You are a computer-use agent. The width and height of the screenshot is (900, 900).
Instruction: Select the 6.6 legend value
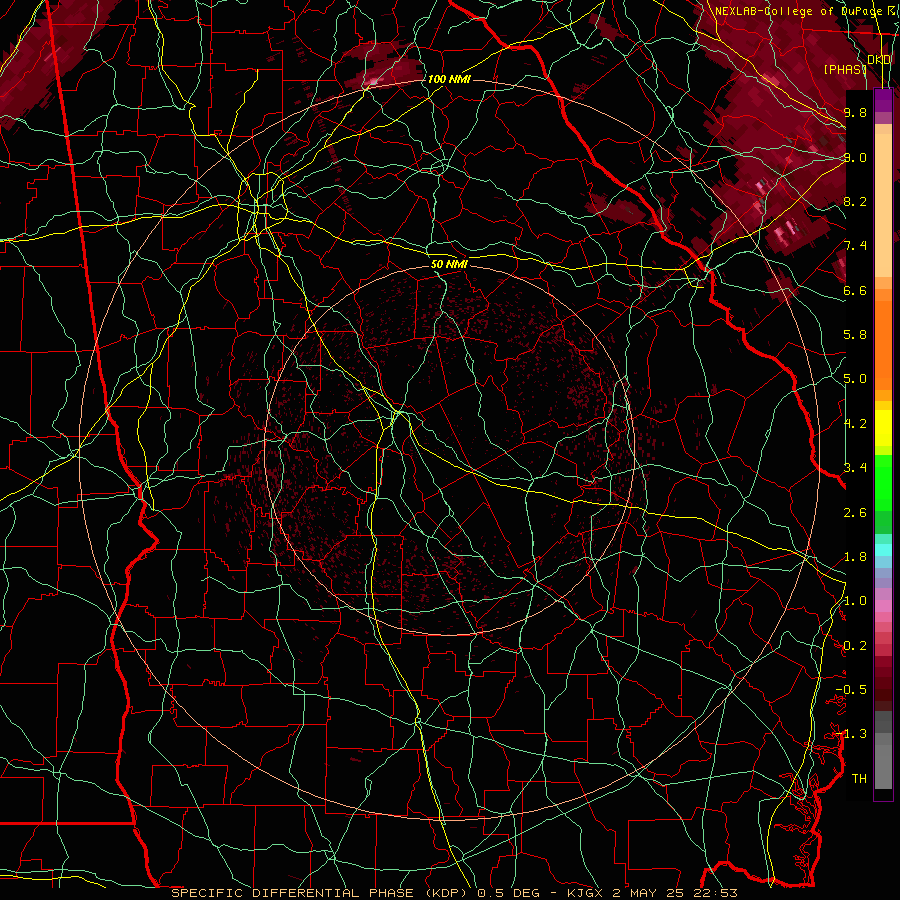[x=855, y=290]
